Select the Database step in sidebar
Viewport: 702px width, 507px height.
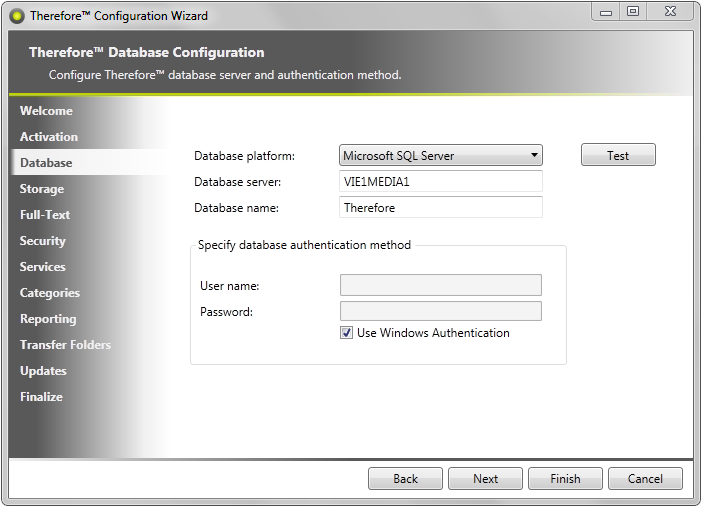pos(46,163)
